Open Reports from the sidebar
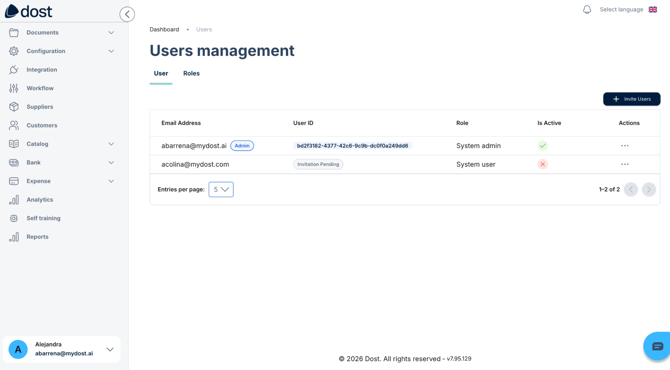Viewport: 670px width, 370px height. (x=38, y=237)
